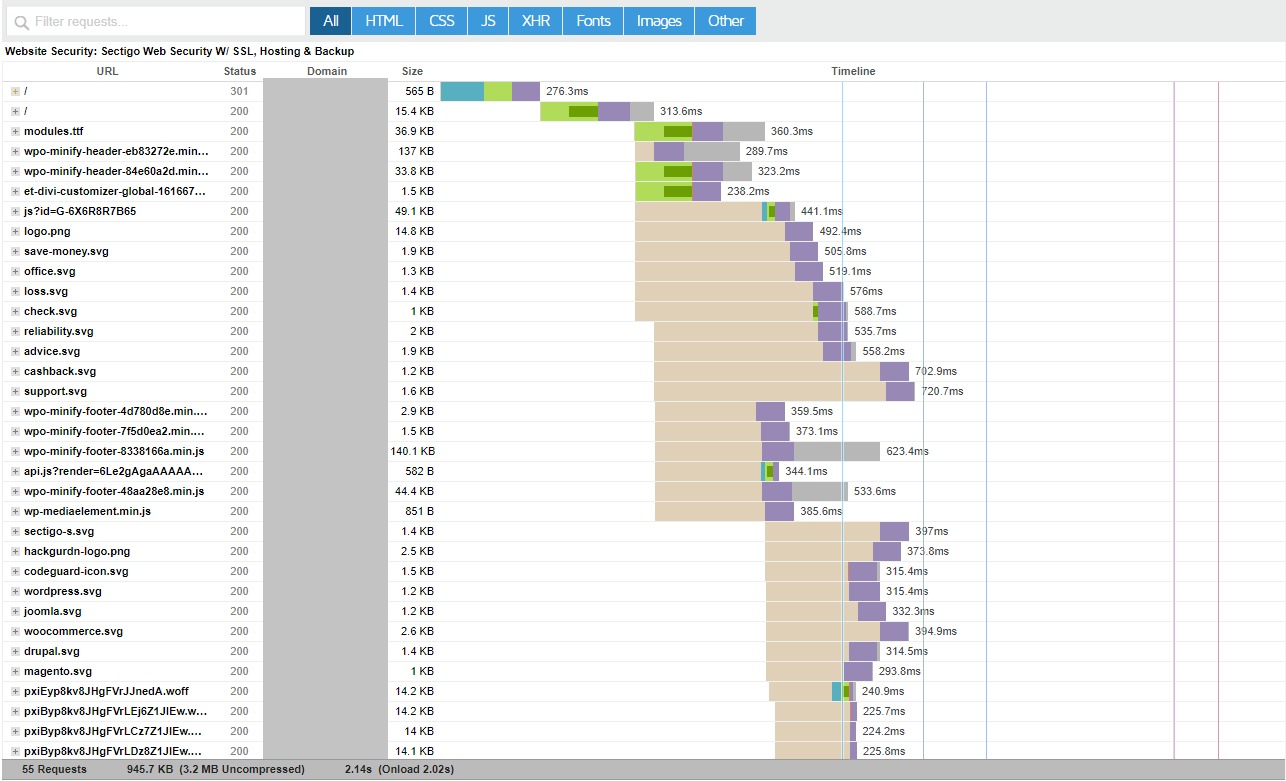1286x781 pixels.
Task: Expand the woocommerce.svg request row
Action: point(15,631)
